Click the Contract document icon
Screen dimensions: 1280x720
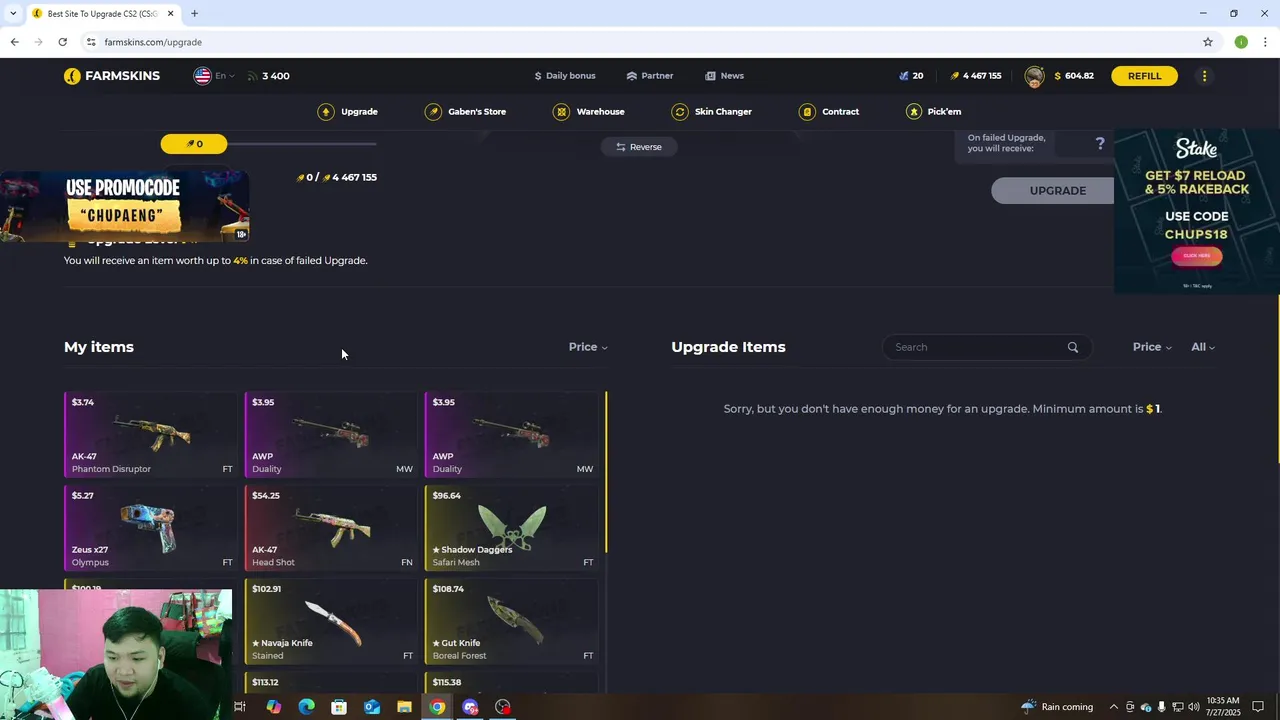coord(807,112)
